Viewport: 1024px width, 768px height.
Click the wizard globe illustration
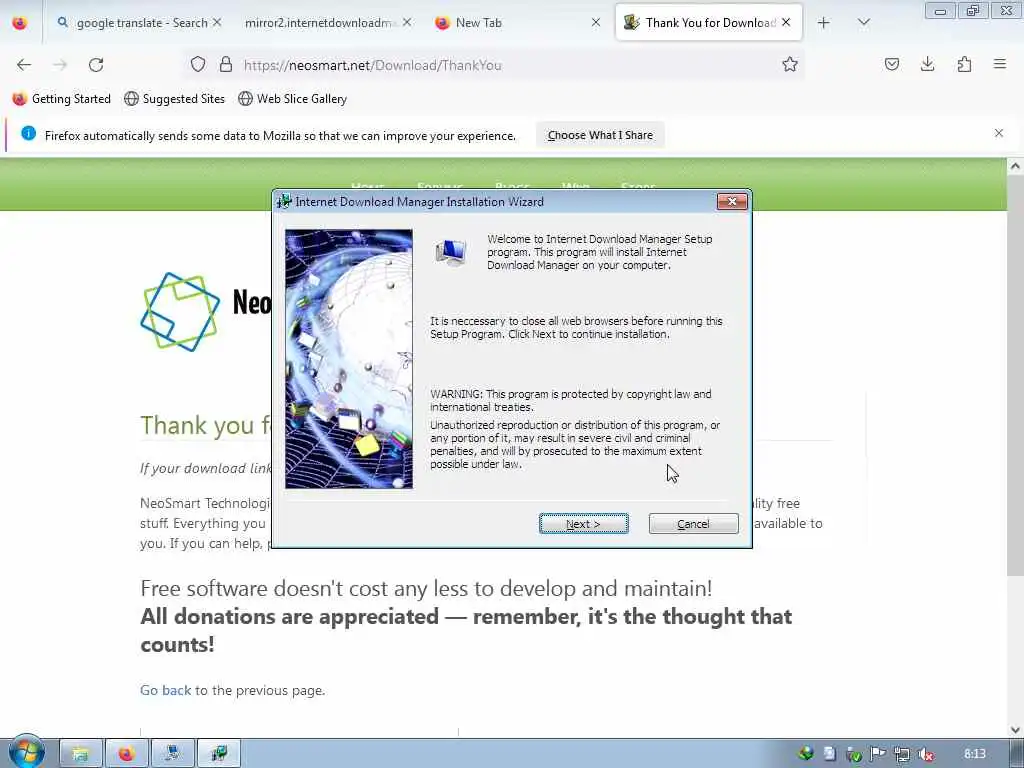click(349, 359)
